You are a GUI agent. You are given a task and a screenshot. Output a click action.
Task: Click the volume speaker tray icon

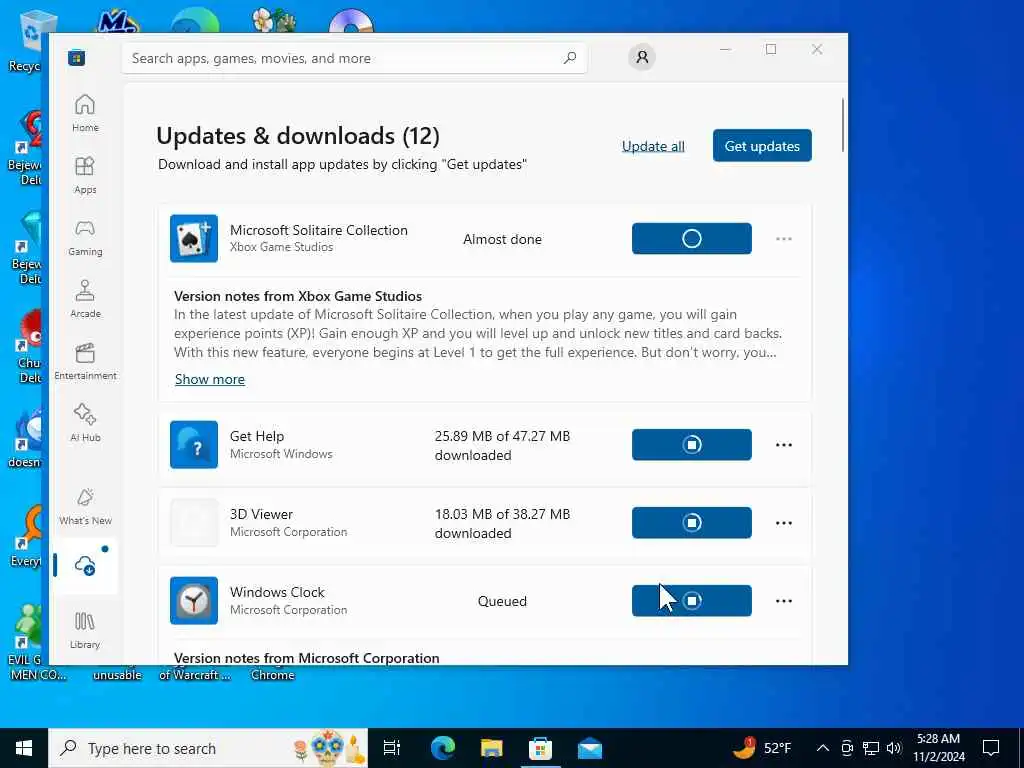pyautogui.click(x=894, y=748)
